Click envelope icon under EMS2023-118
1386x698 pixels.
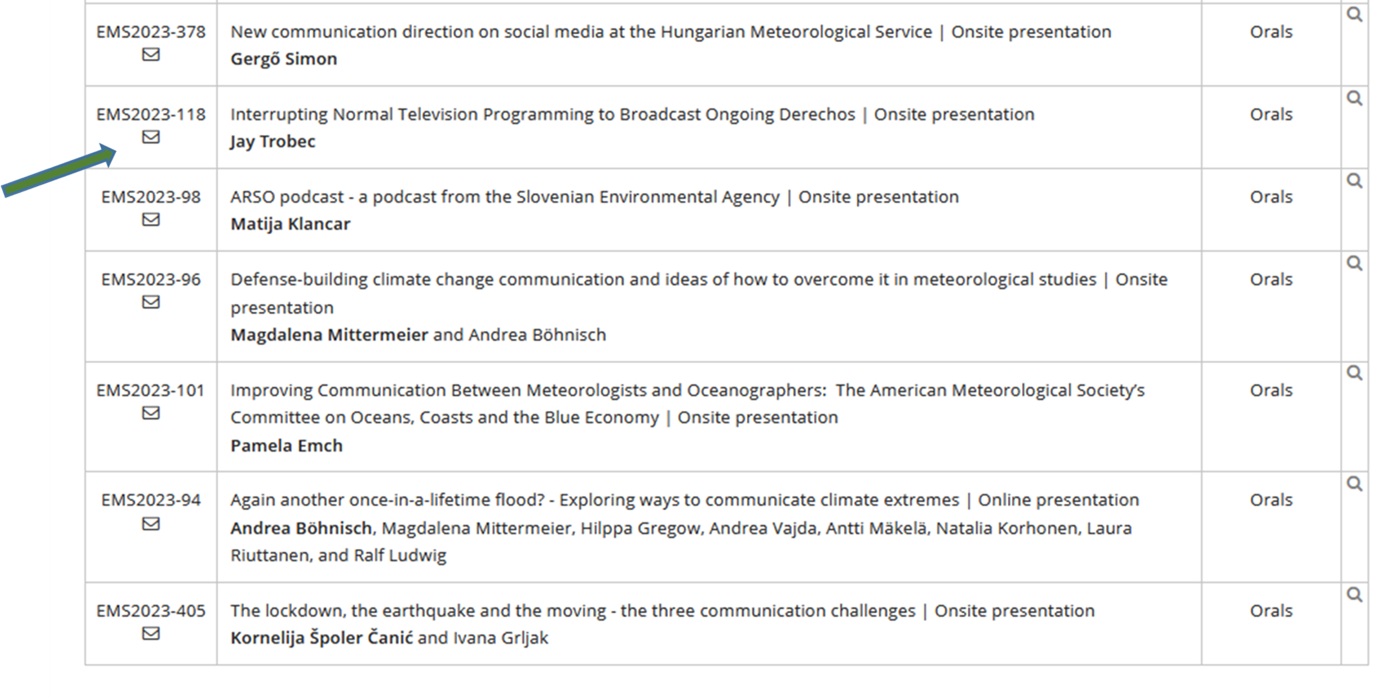coord(151,138)
